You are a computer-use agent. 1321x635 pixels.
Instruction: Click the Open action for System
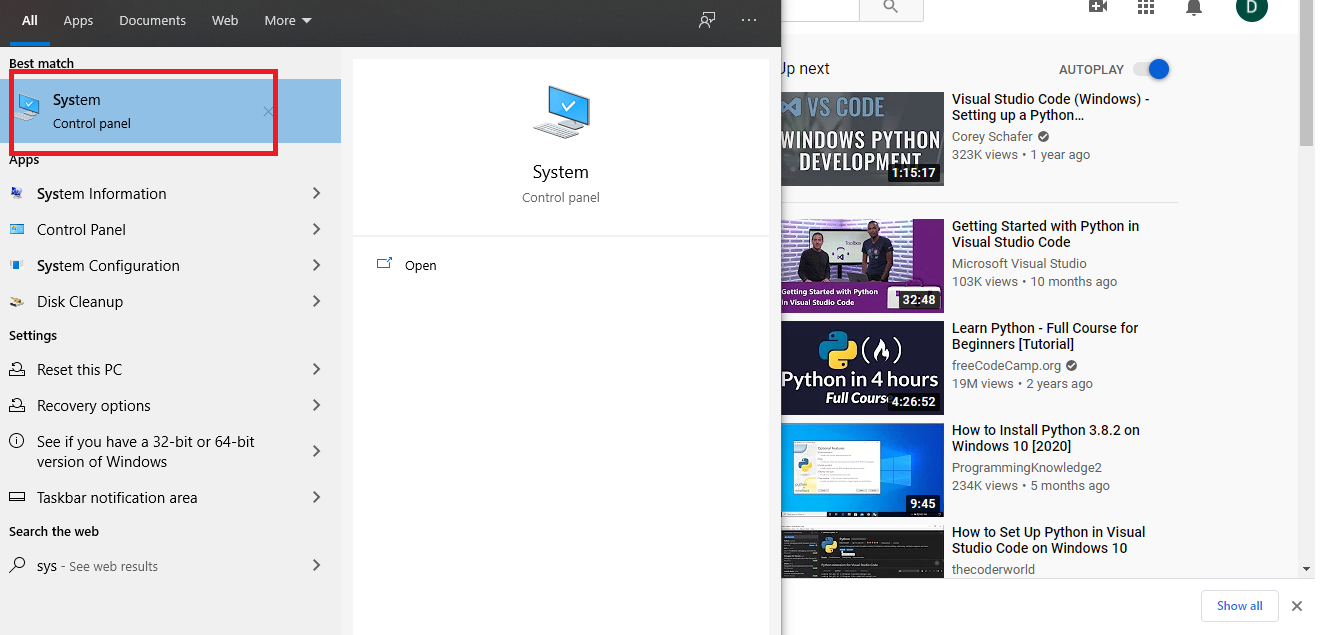tap(421, 265)
